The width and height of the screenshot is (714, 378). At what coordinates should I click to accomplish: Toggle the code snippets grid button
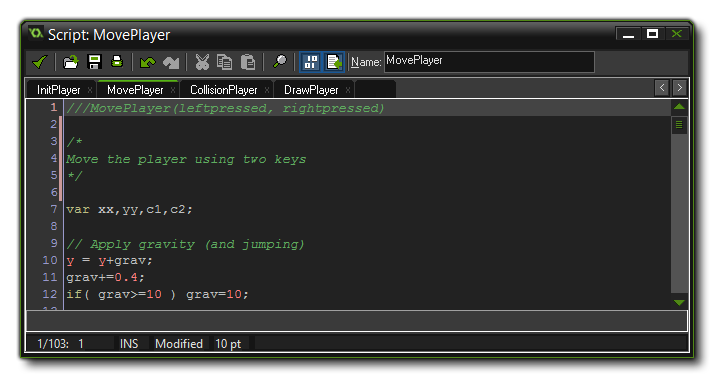click(x=311, y=62)
